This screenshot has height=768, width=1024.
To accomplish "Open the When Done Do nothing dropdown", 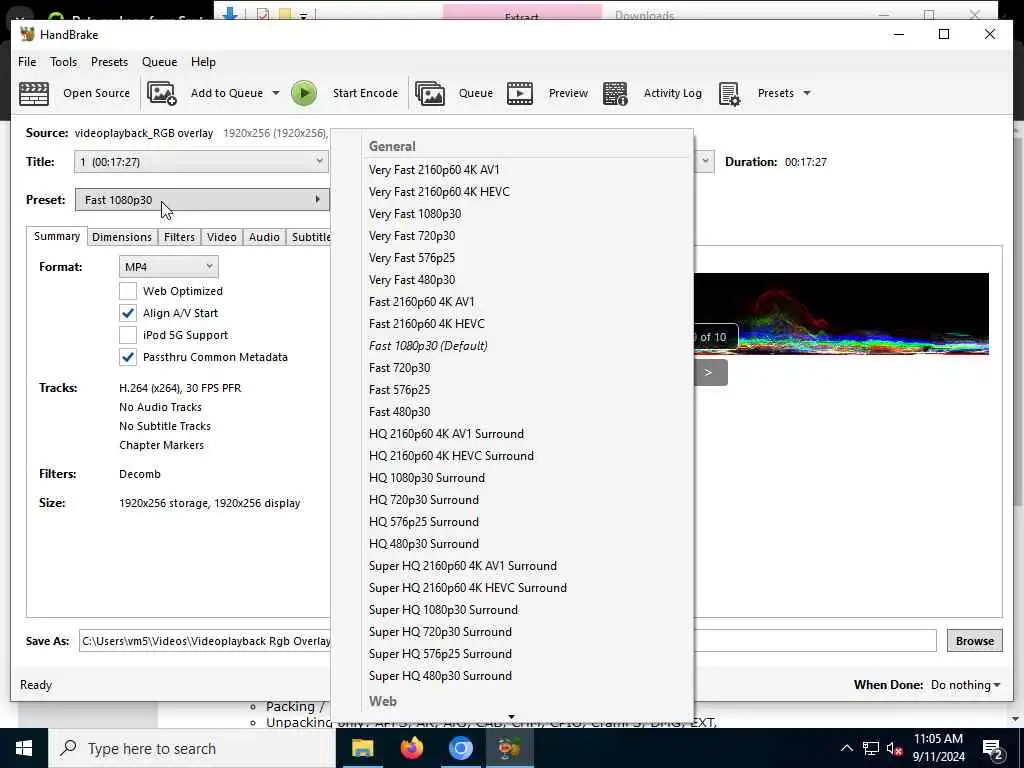I will 965,684.
